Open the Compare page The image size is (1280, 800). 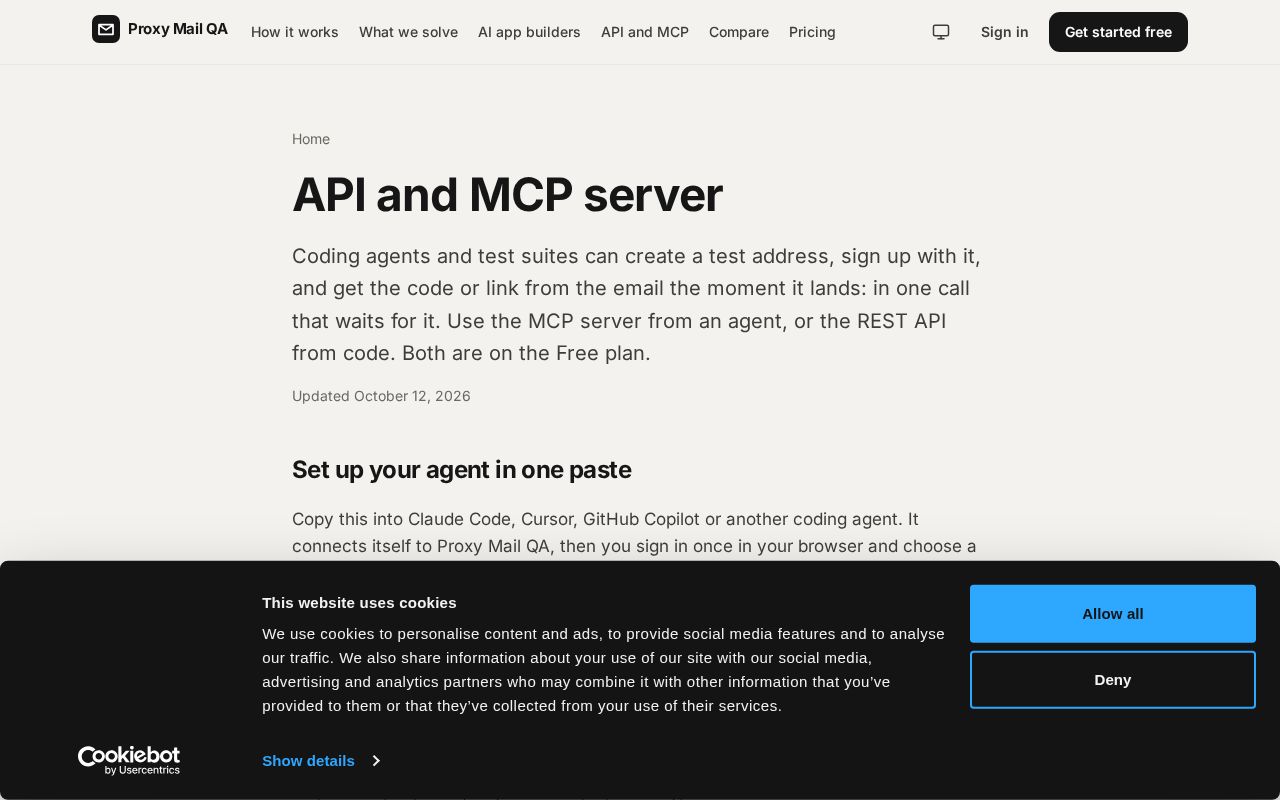click(739, 32)
